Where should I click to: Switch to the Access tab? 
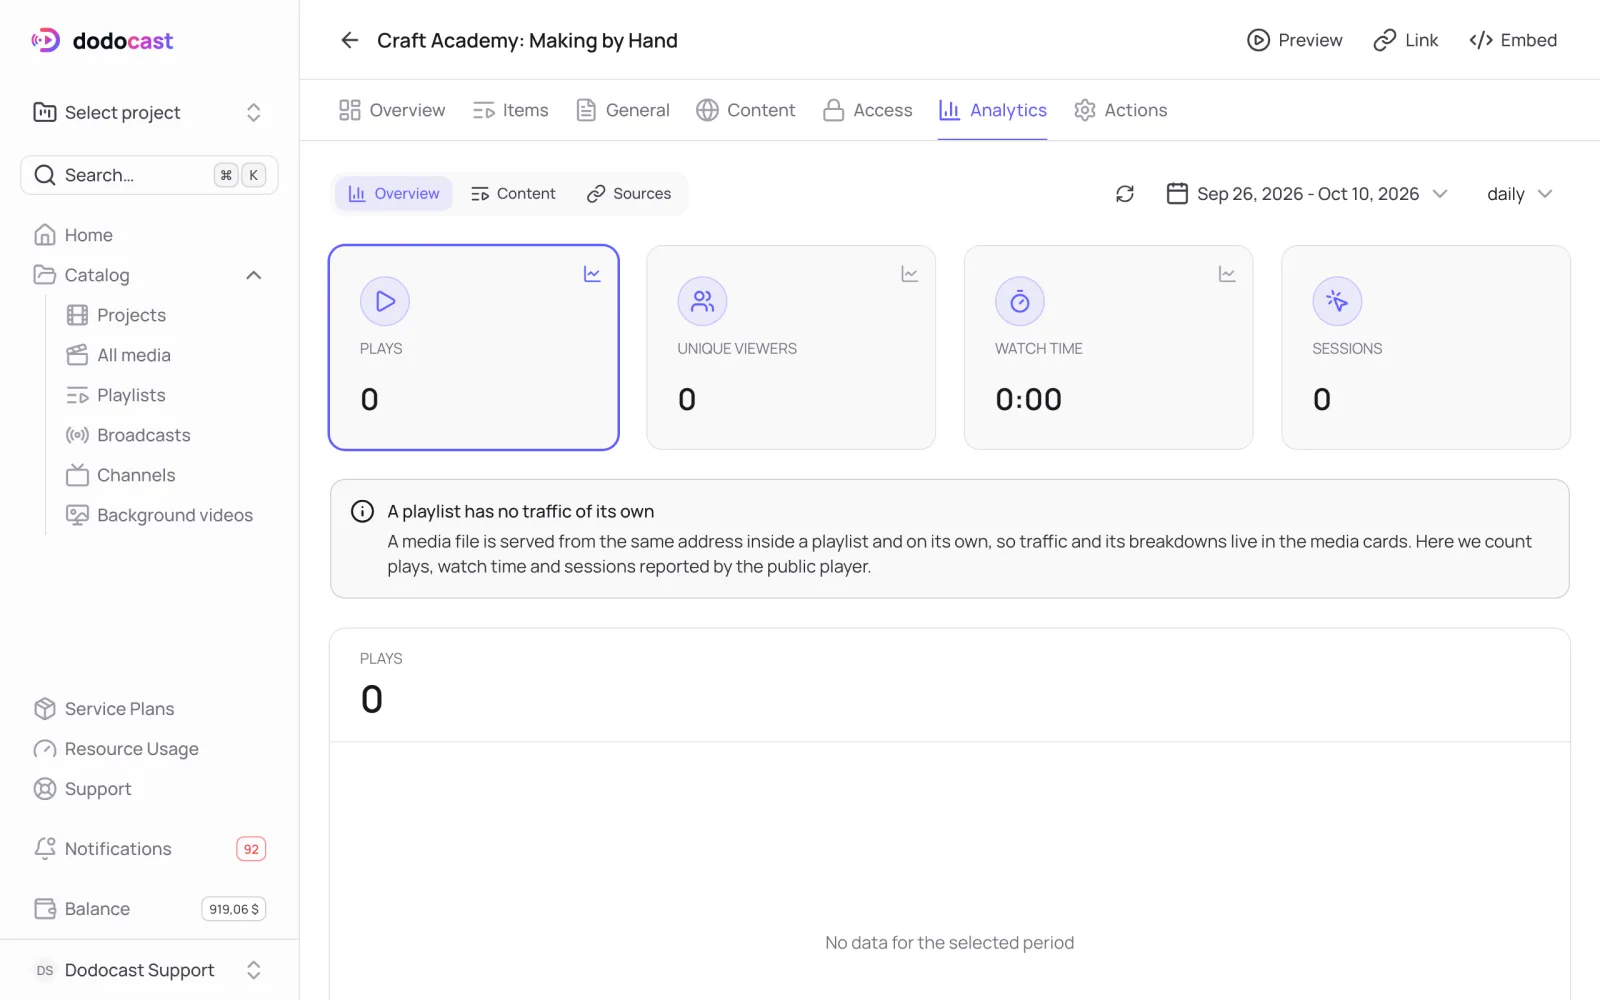click(867, 110)
